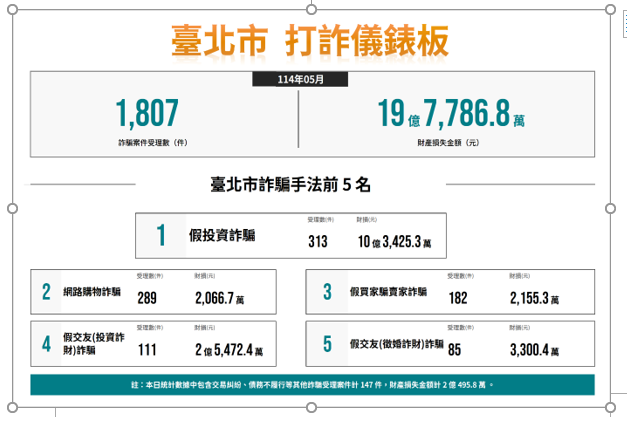
Task: Click the left-middle resize handle
Action: tap(11, 209)
